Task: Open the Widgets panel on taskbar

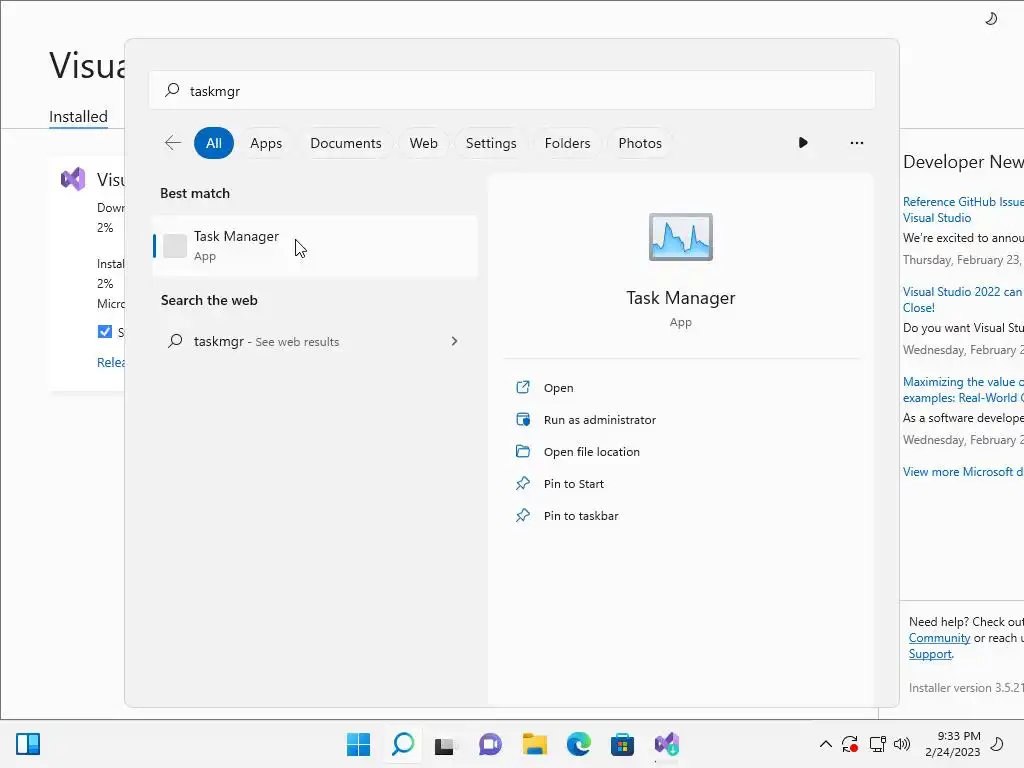Action: [28, 744]
